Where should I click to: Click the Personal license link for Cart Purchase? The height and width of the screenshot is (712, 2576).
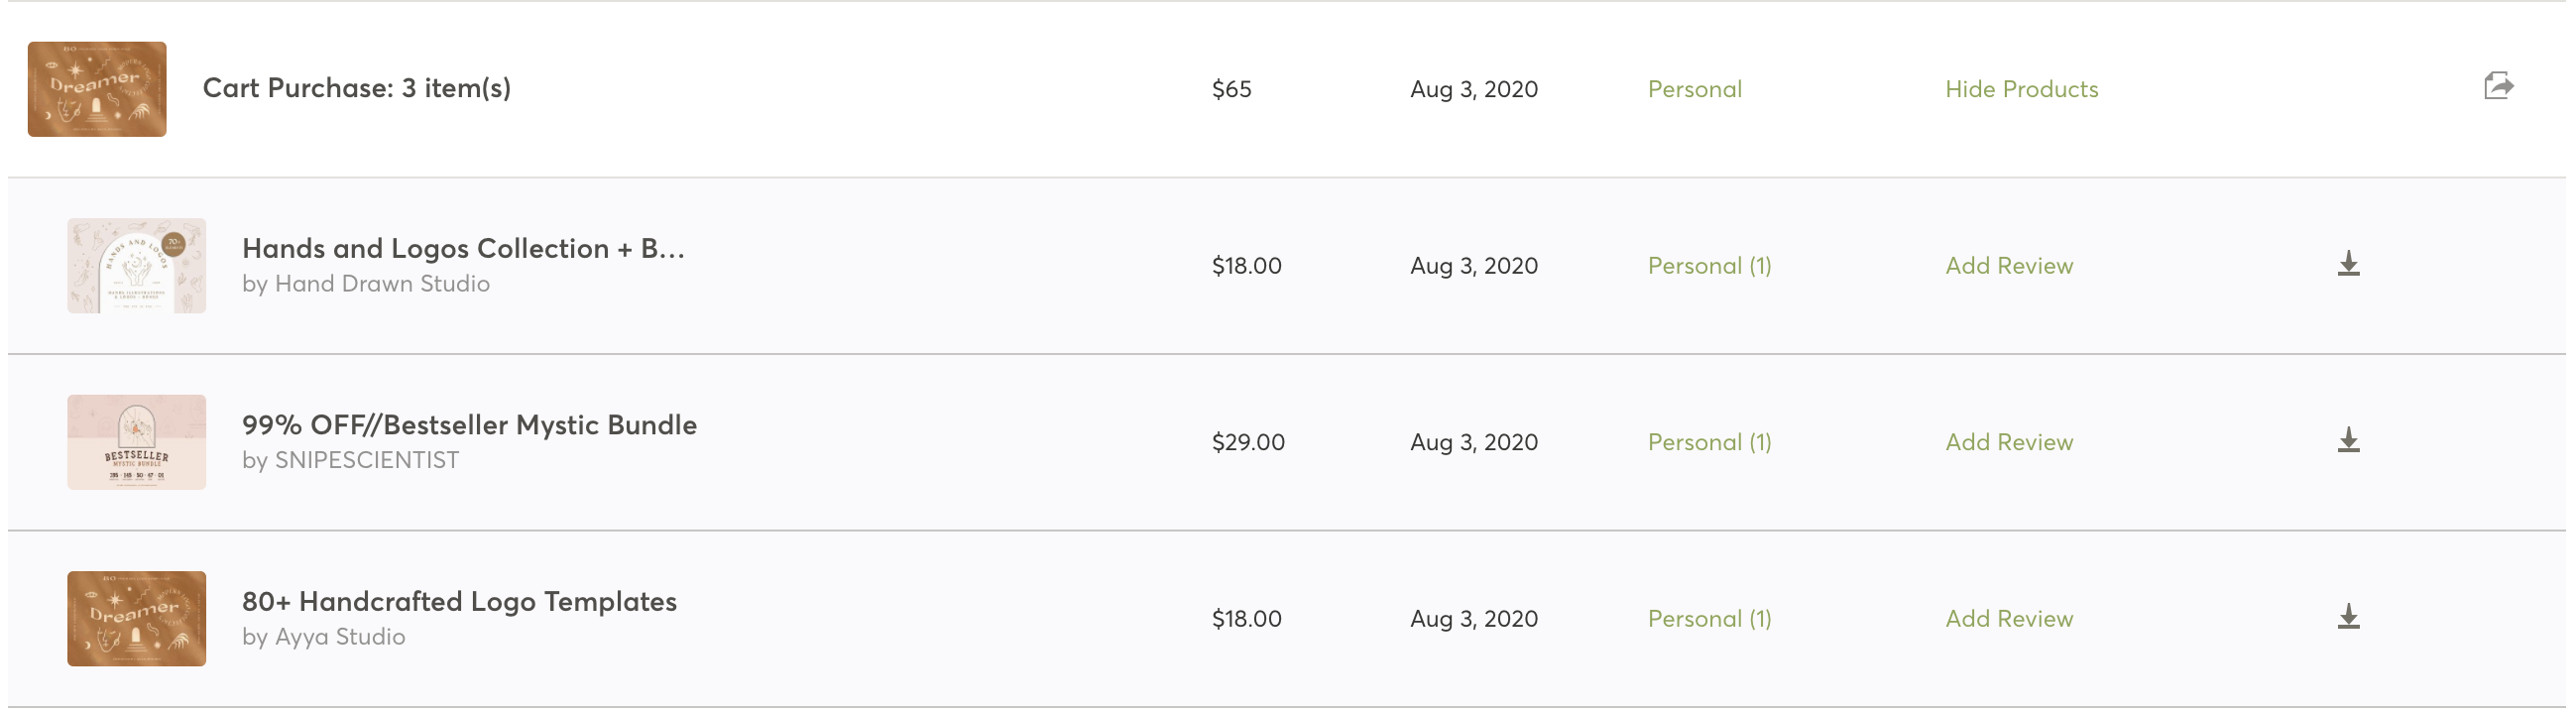[1694, 89]
